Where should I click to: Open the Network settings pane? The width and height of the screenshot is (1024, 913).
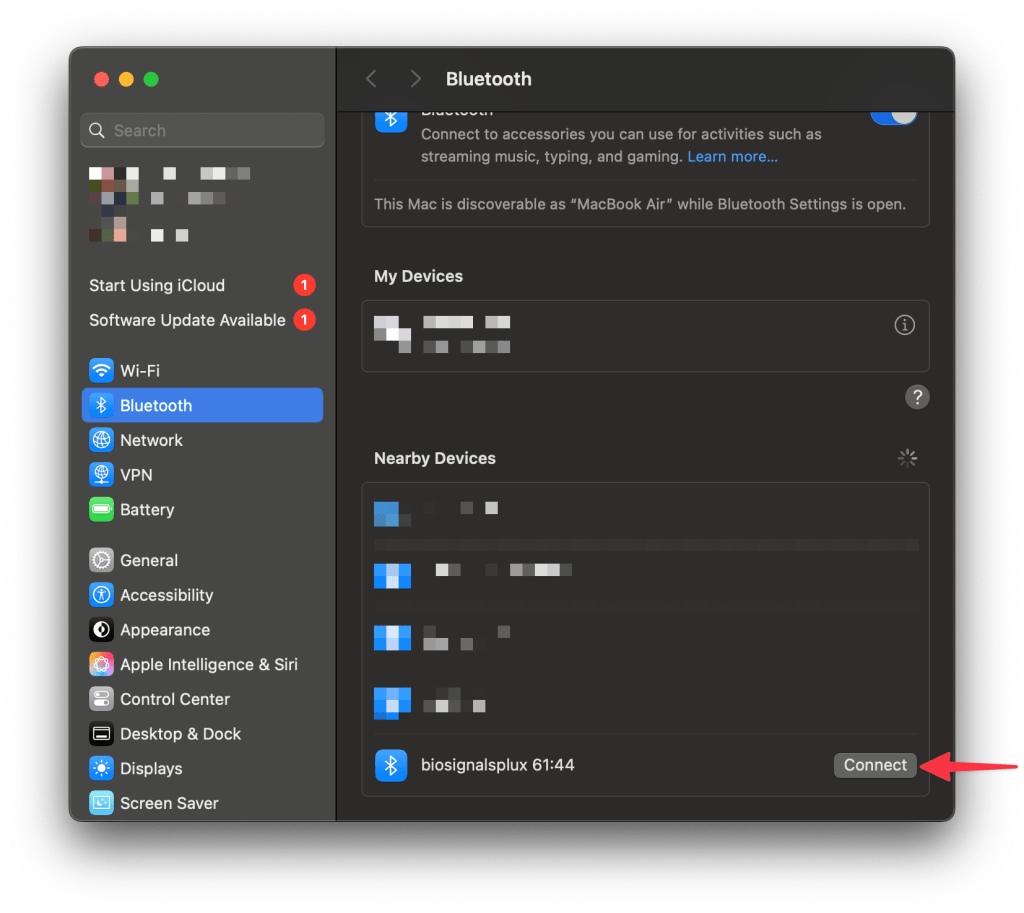(202, 440)
